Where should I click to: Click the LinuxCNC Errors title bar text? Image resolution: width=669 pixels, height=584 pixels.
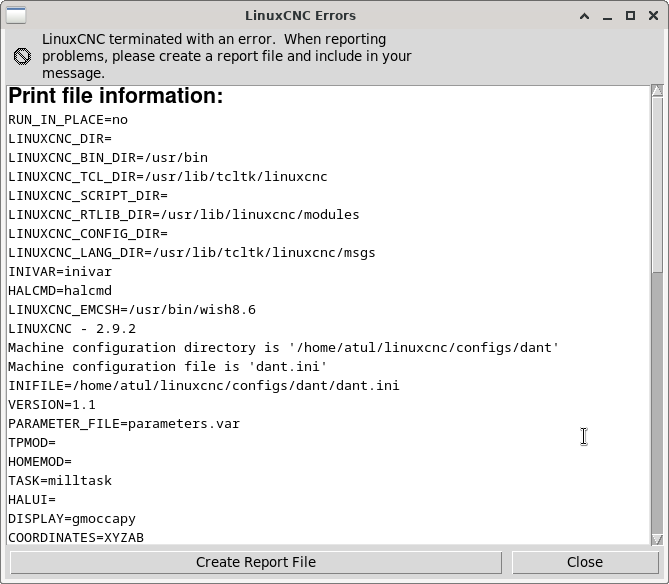click(x=300, y=16)
